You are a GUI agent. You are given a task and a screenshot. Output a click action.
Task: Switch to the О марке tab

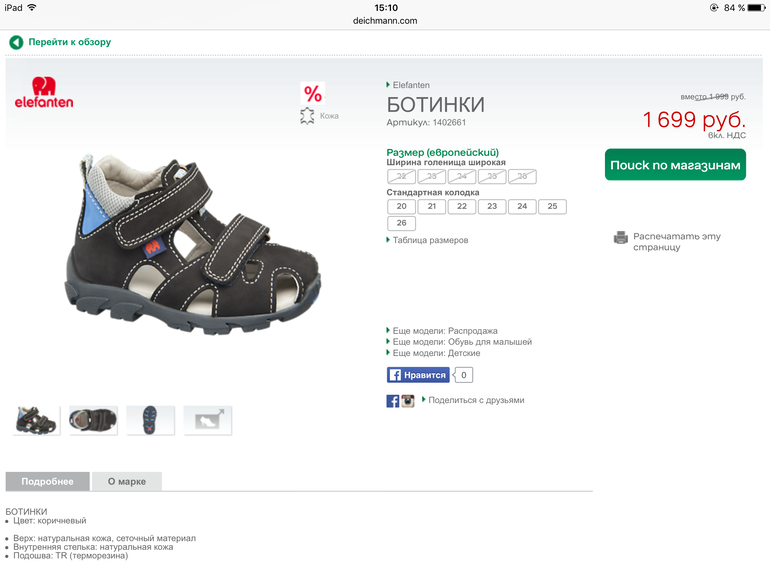[x=127, y=481]
